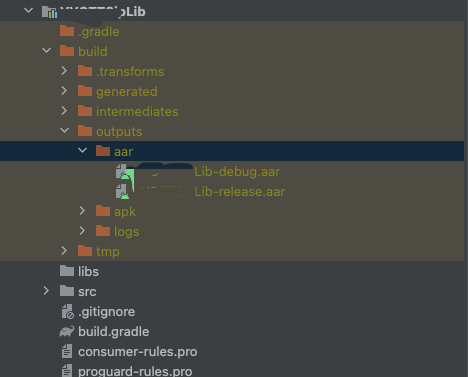Collapse the outputs folder chevron
Screen dimensions: 468x377
click(65, 131)
